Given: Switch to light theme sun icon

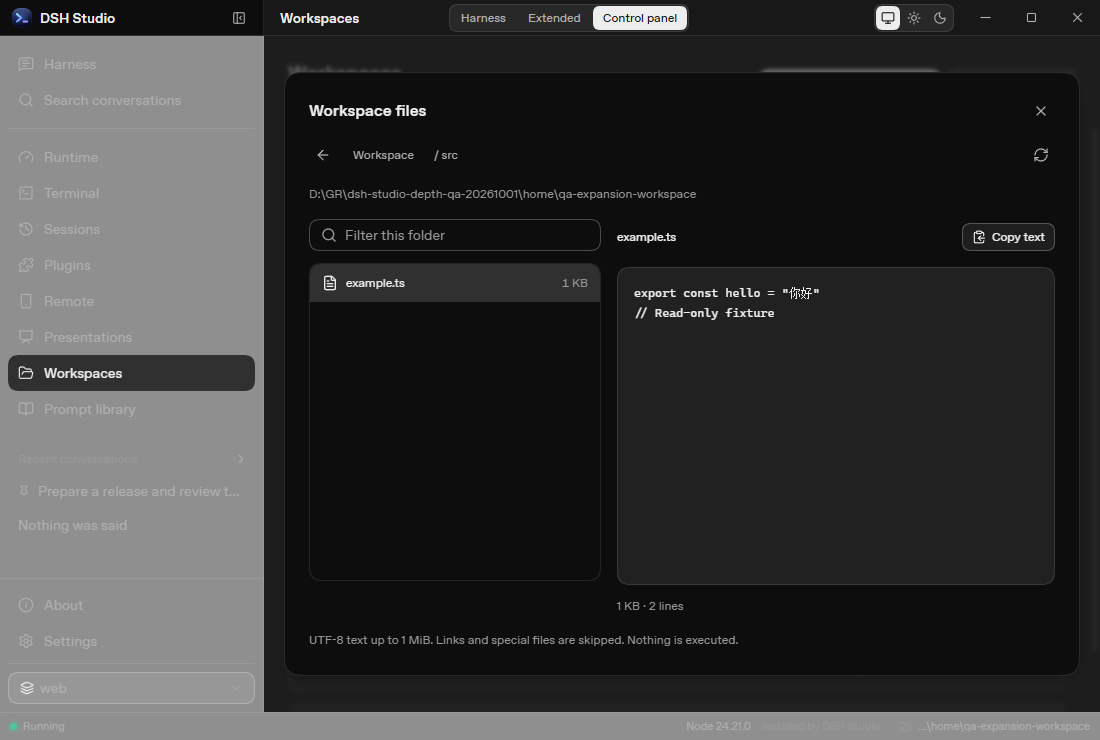Looking at the screenshot, I should (913, 18).
